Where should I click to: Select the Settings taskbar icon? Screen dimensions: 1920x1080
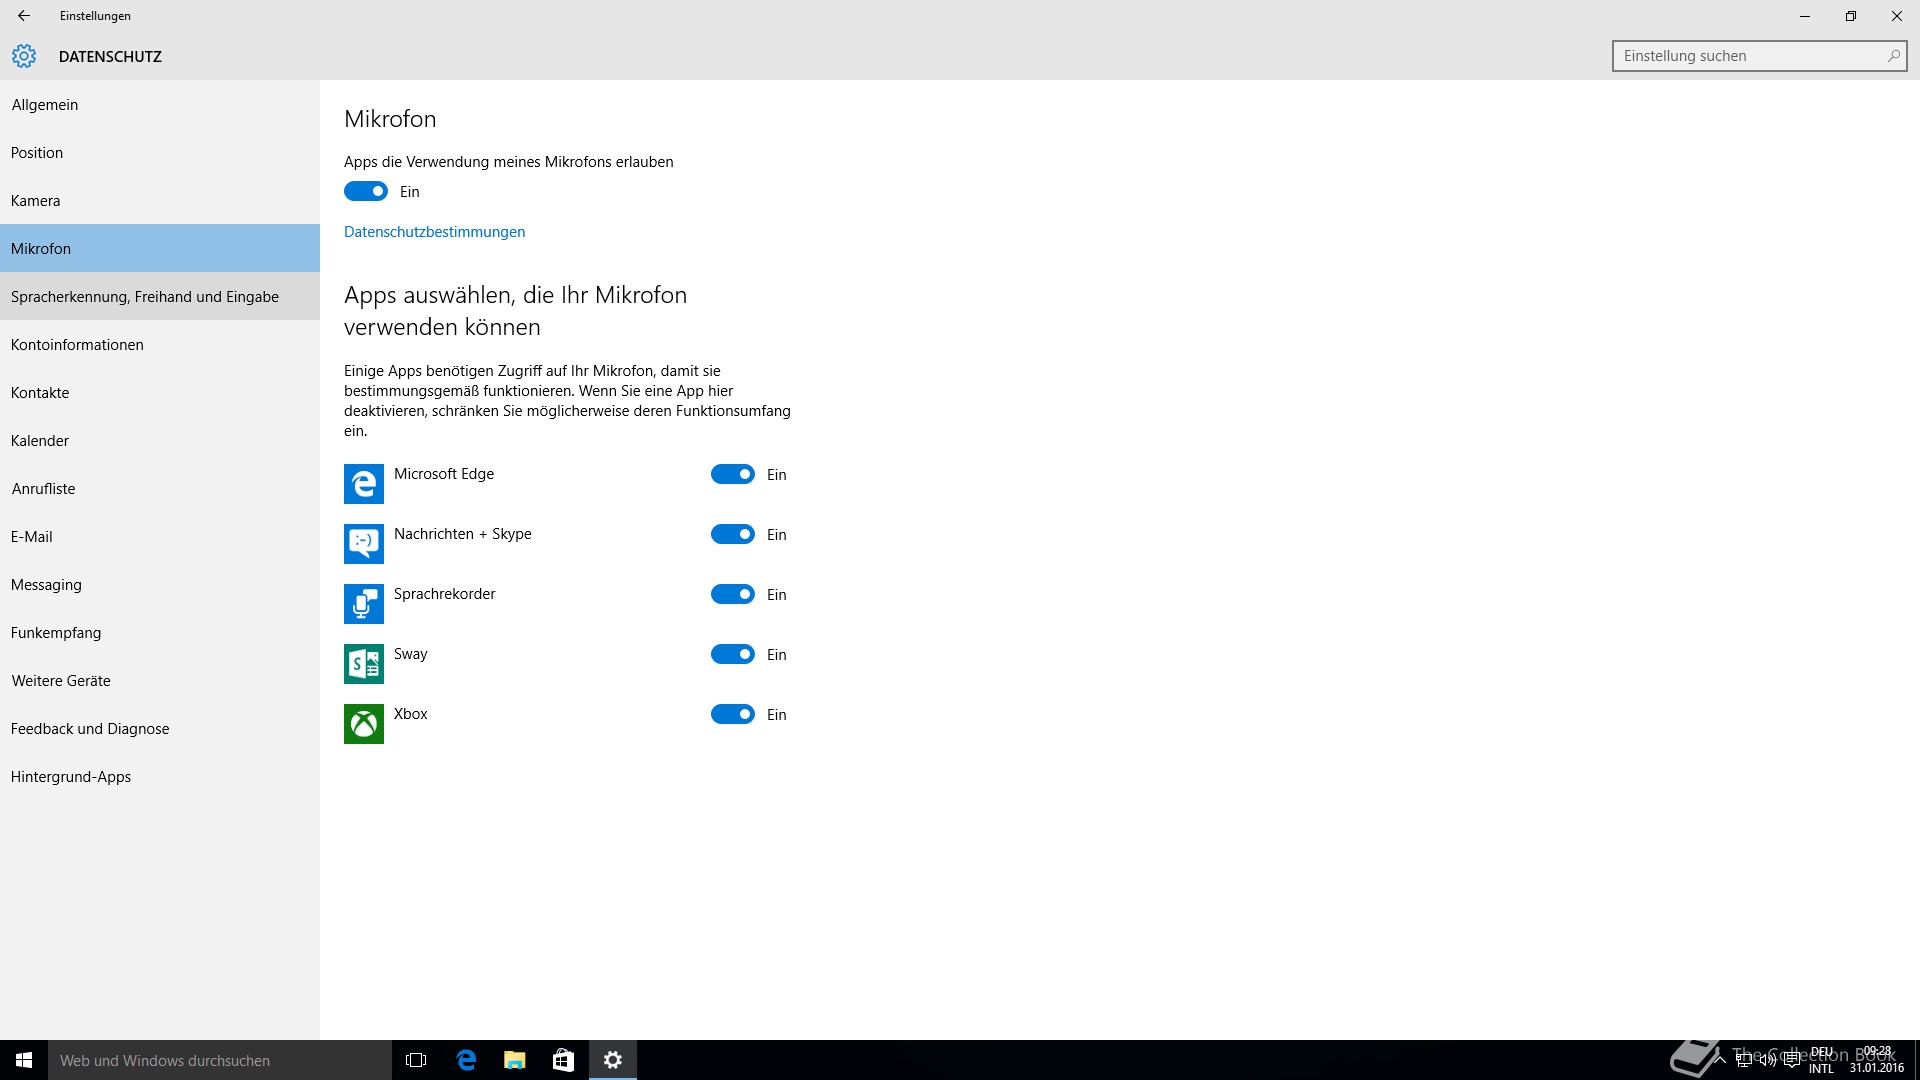click(x=613, y=1060)
